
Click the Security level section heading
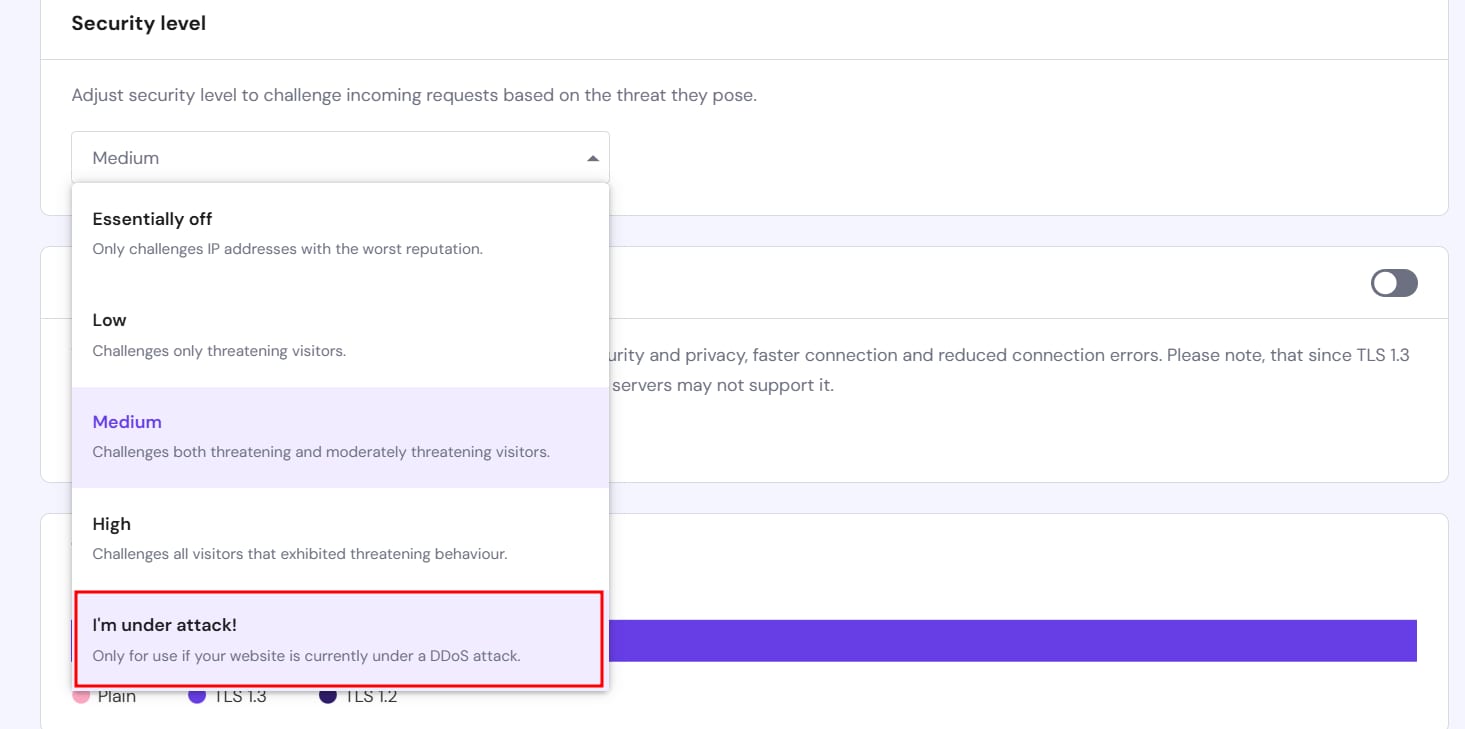pos(139,23)
